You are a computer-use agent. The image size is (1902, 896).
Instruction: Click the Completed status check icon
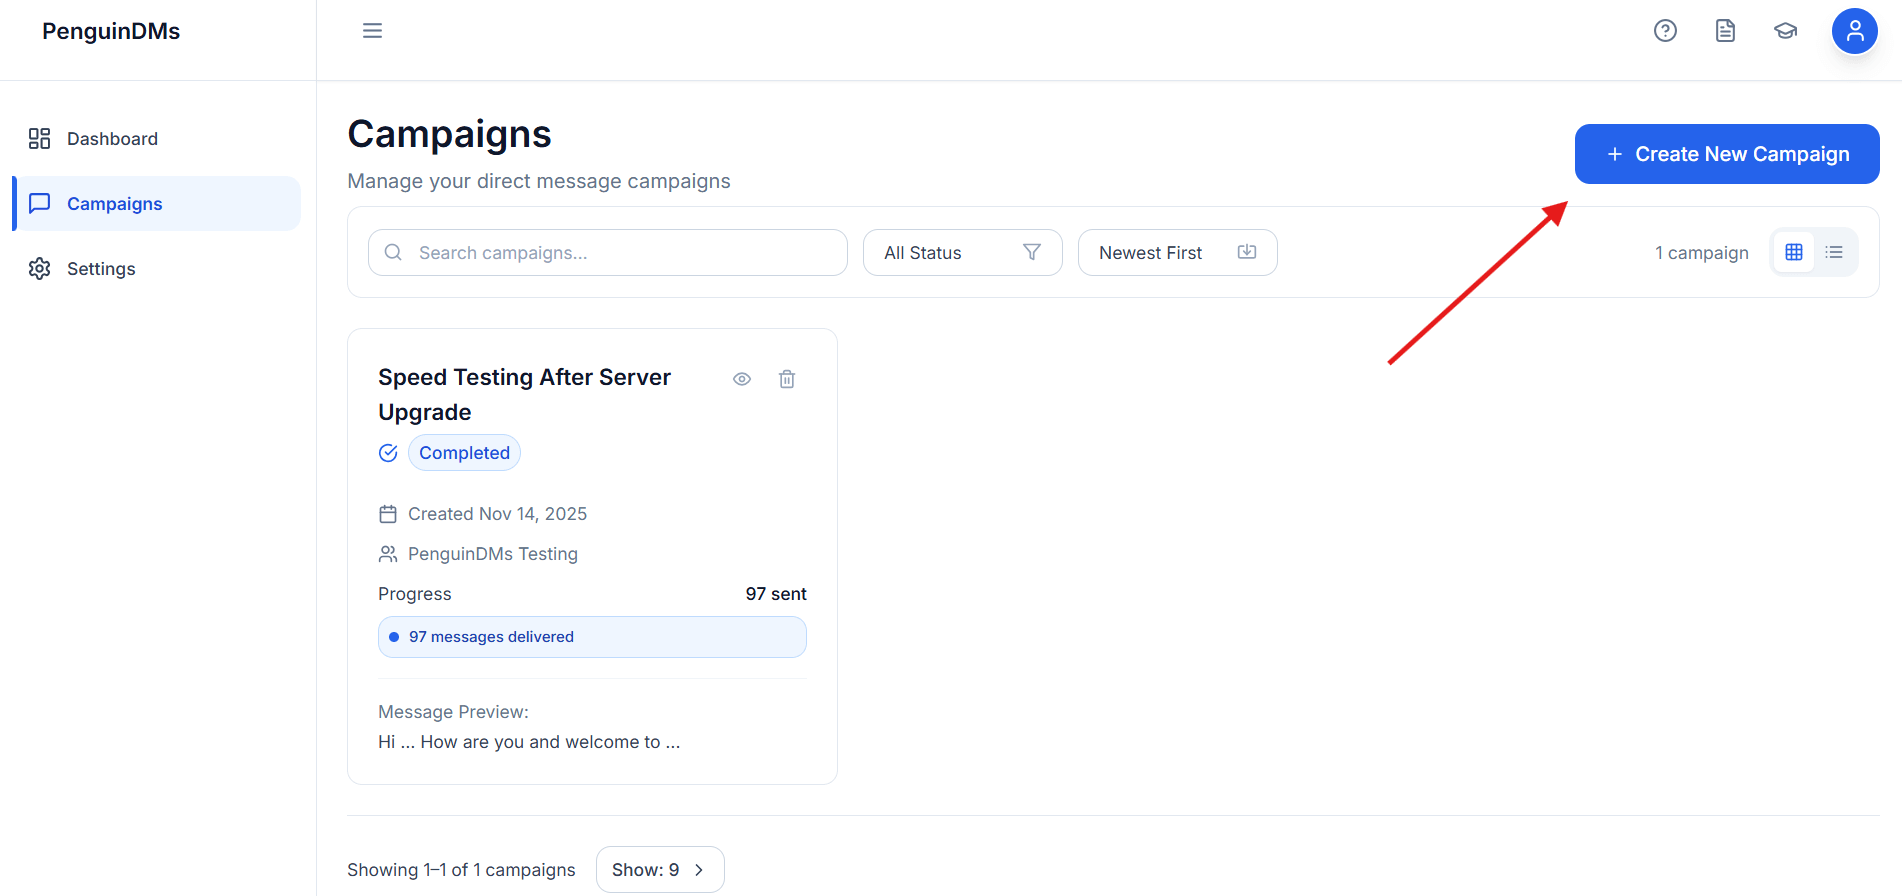tap(389, 453)
